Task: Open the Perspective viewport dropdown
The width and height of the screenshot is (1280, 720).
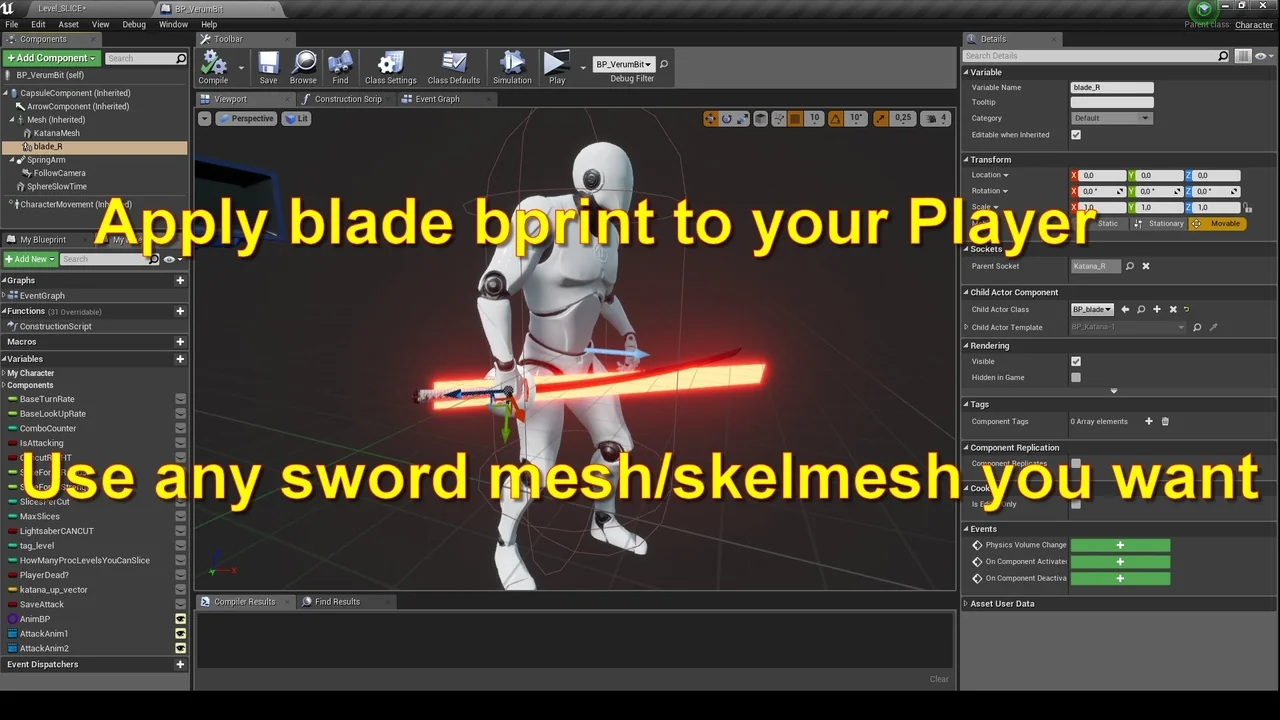Action: [246, 118]
